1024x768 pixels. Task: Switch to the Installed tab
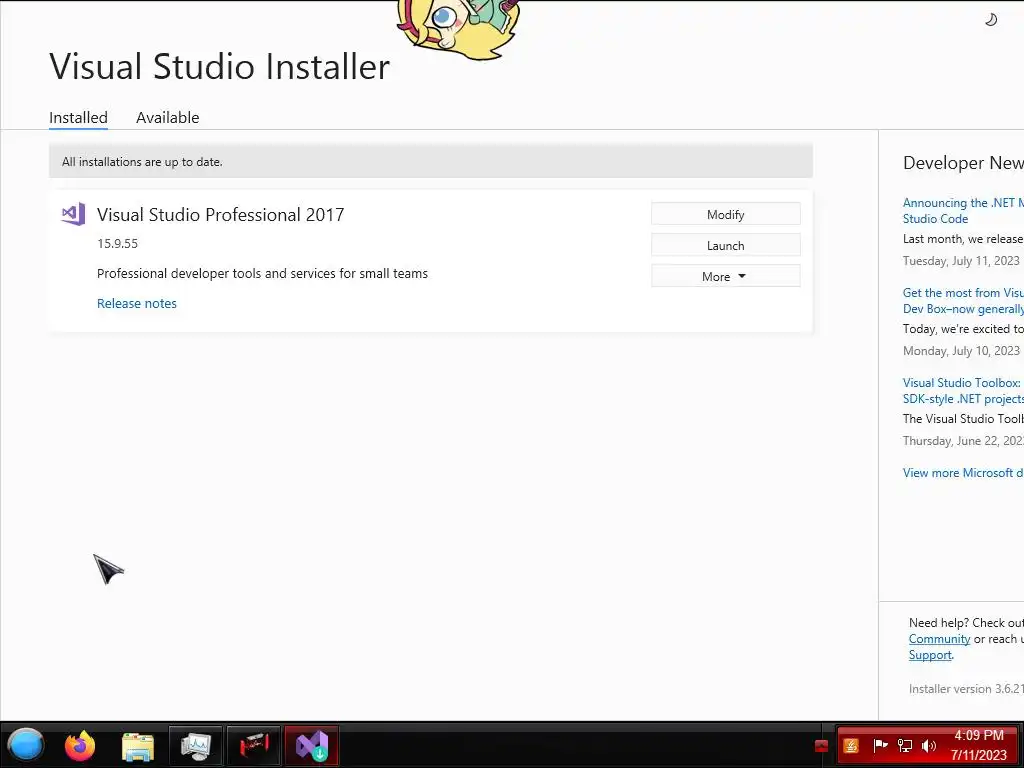78,118
